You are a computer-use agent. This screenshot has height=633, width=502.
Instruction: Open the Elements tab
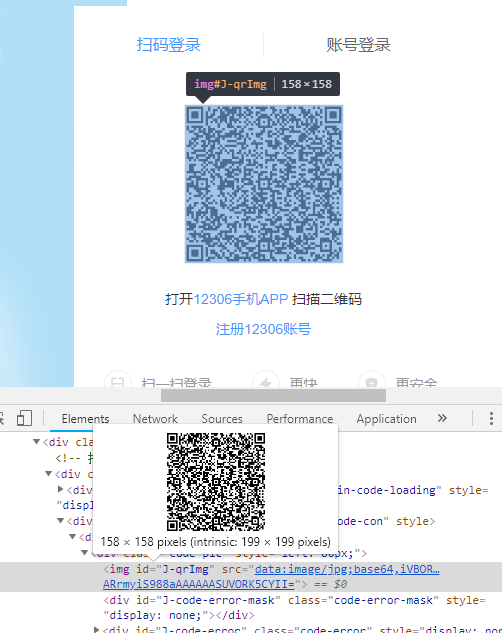tap(85, 419)
